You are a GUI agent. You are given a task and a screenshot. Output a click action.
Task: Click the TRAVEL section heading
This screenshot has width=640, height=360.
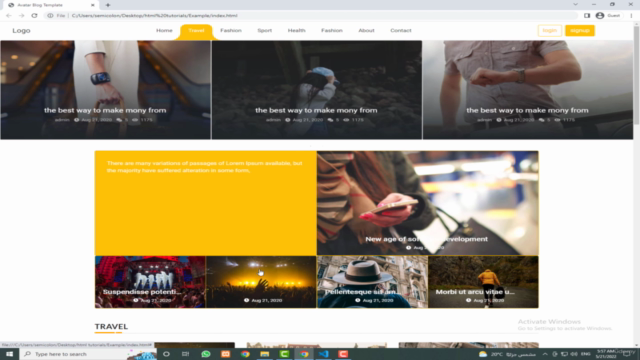point(111,327)
